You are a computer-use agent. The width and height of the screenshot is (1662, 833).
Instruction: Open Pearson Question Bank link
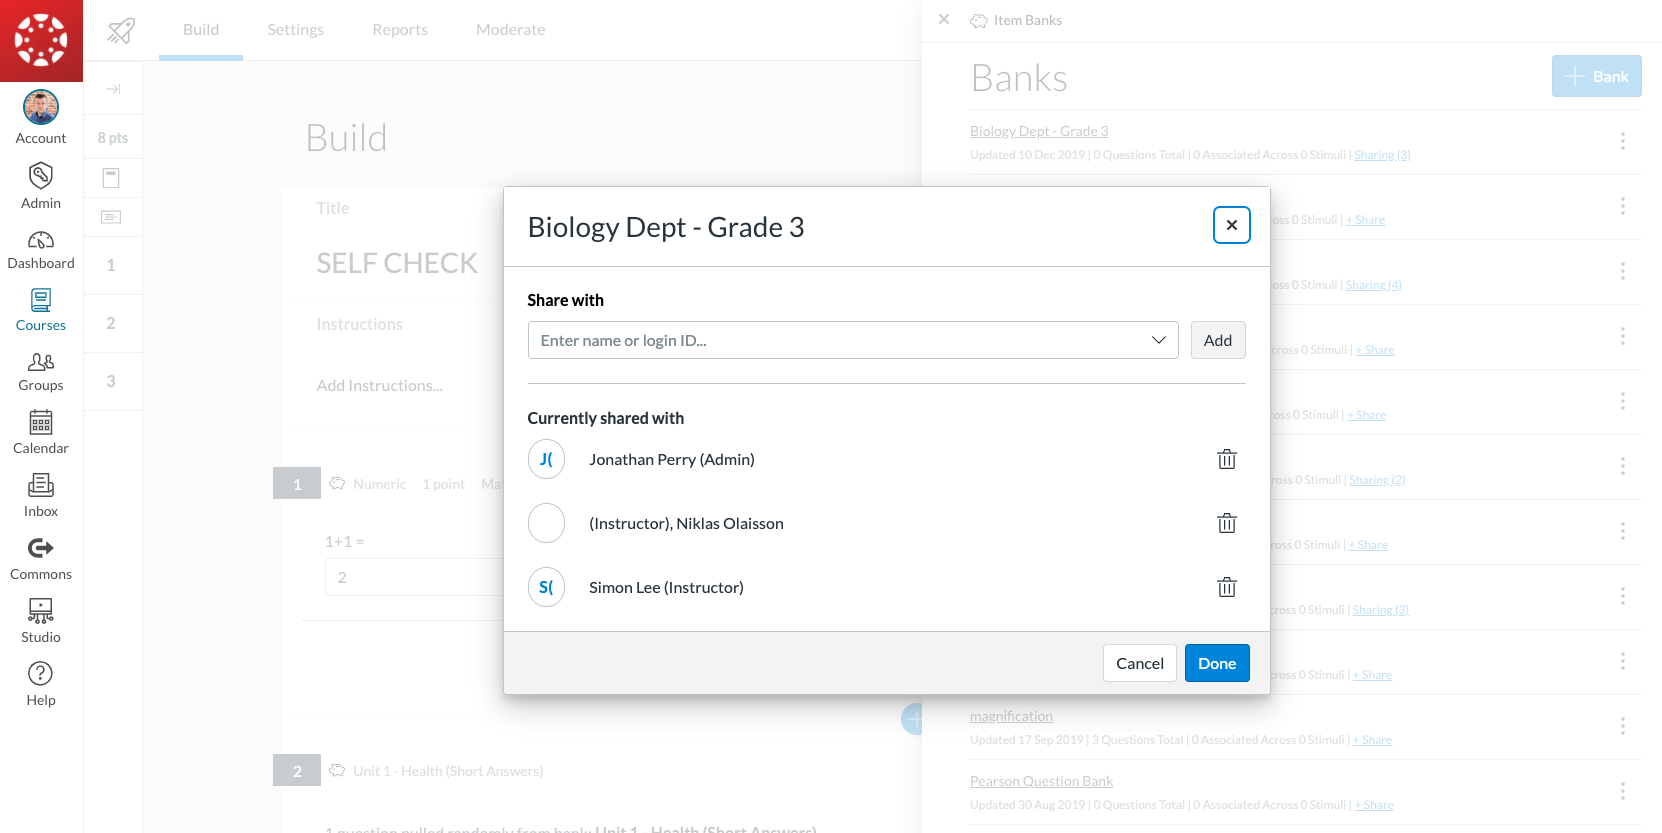pyautogui.click(x=1041, y=781)
